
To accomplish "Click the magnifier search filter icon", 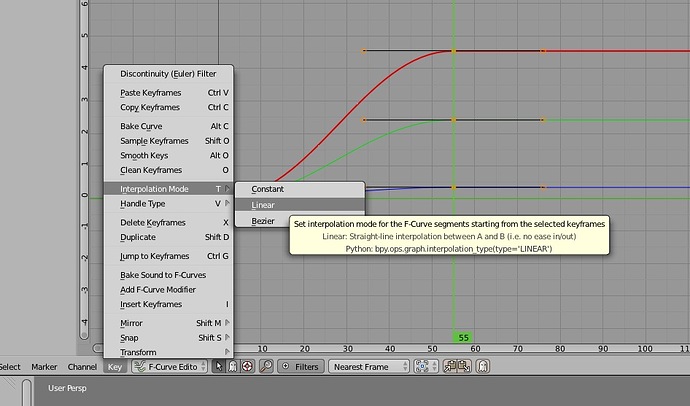I will pos(266,366).
